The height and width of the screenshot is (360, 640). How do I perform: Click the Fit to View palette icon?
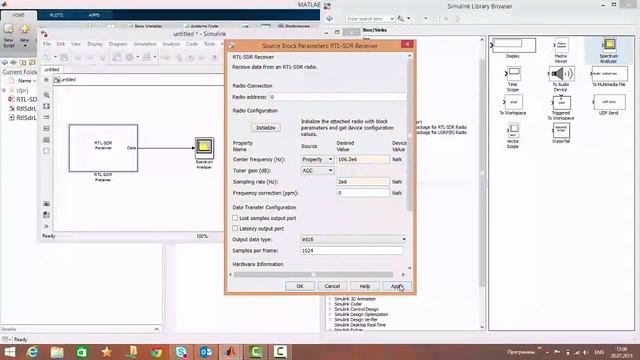(x=47, y=106)
